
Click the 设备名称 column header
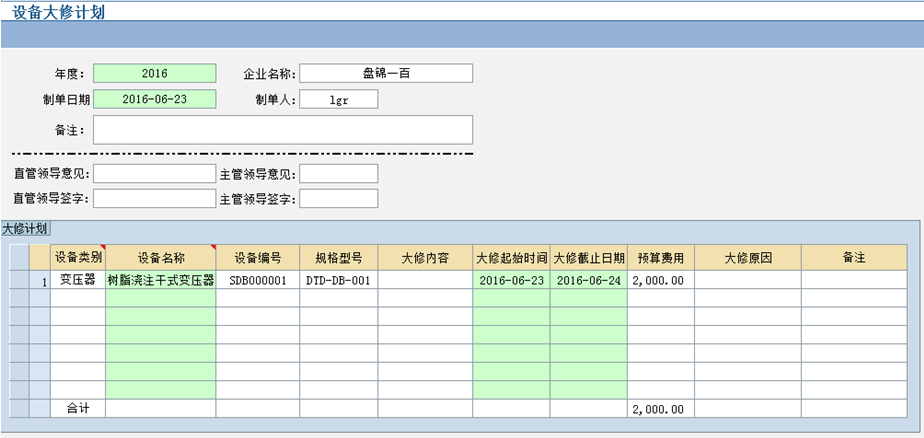(160, 258)
